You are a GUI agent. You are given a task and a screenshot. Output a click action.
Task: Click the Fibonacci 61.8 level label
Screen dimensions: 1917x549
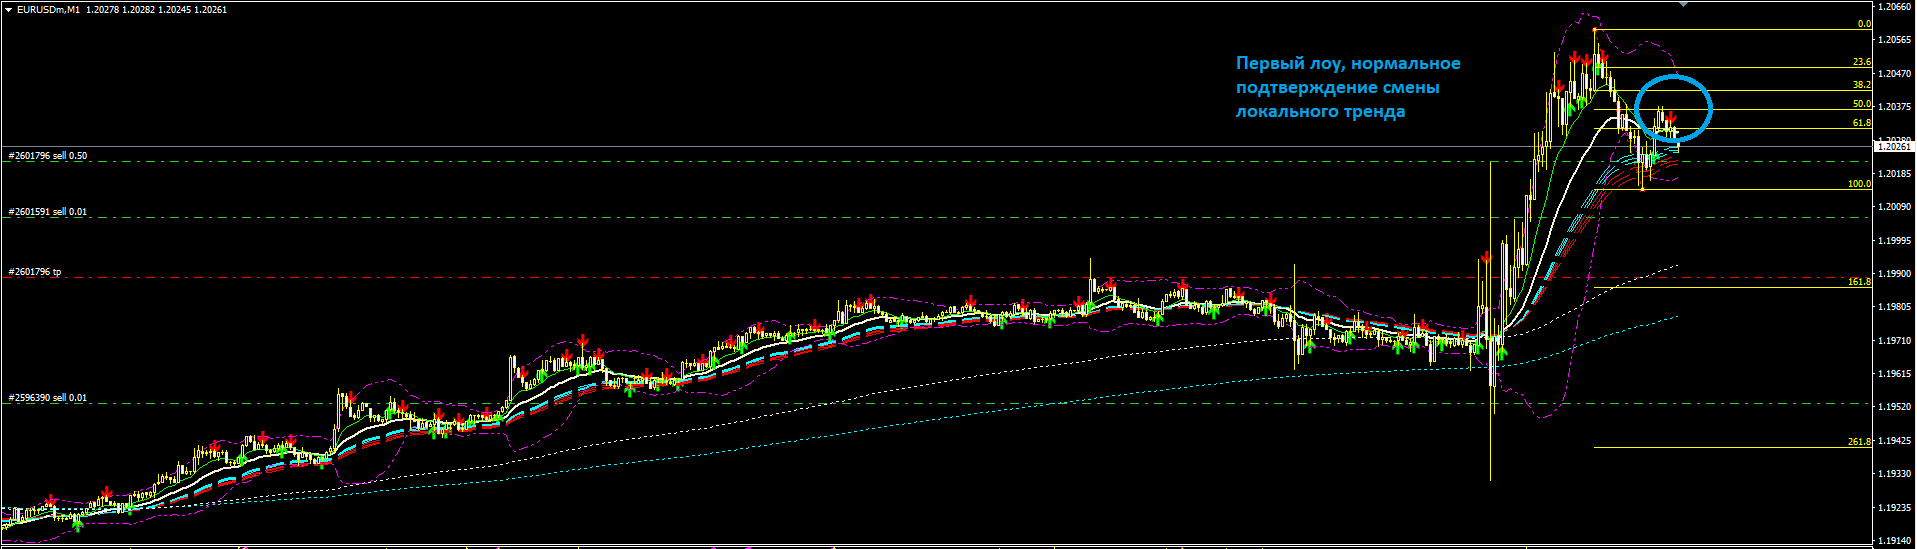point(1862,123)
